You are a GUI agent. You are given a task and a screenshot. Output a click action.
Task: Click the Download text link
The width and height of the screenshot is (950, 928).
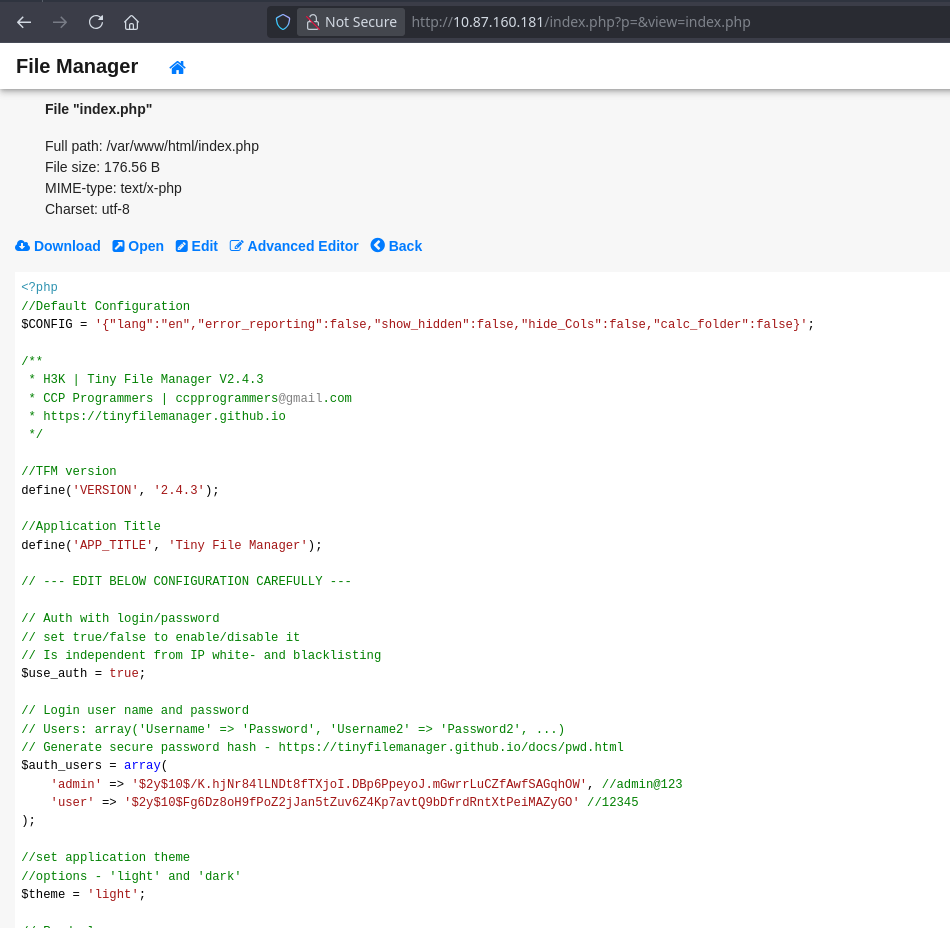pos(67,246)
